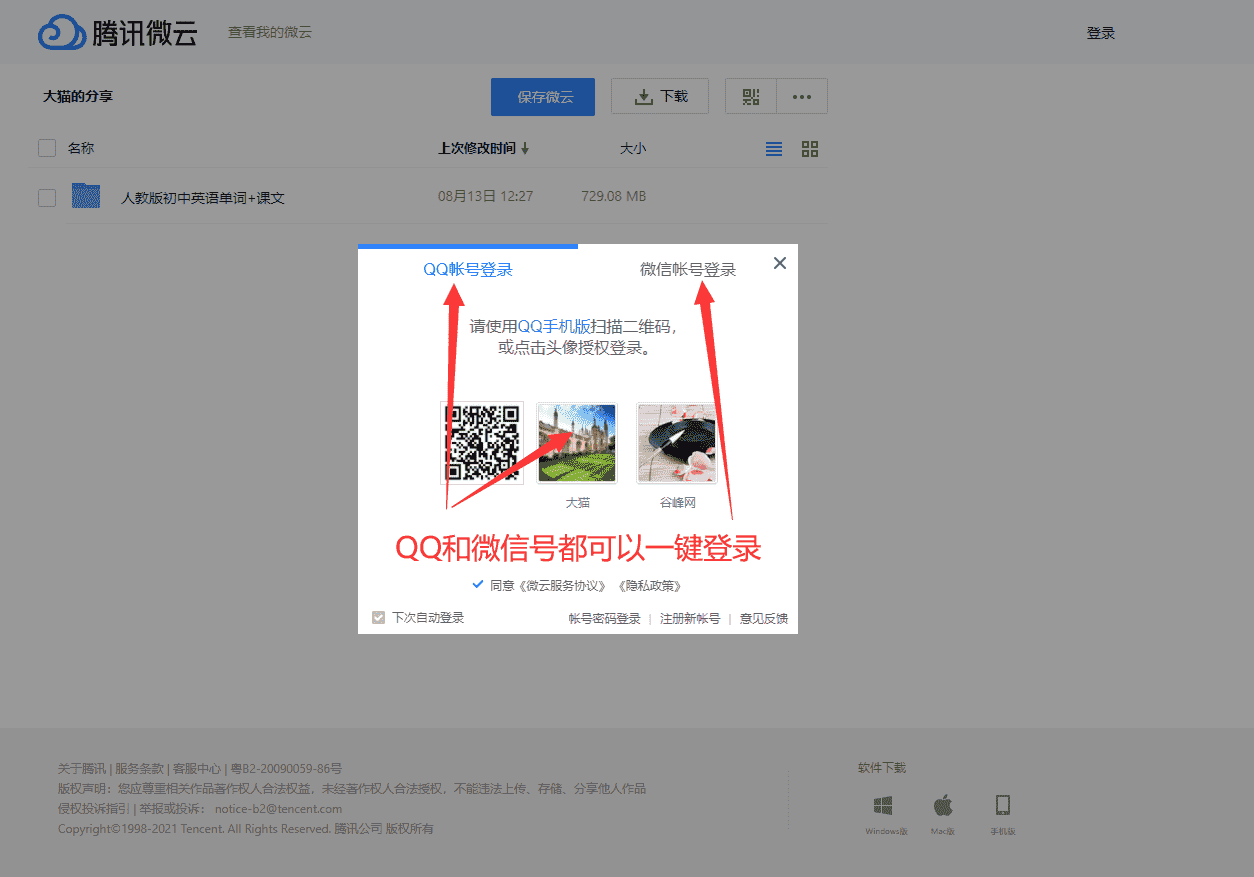
Task: Open the more options ellipsis menu
Action: 802,96
